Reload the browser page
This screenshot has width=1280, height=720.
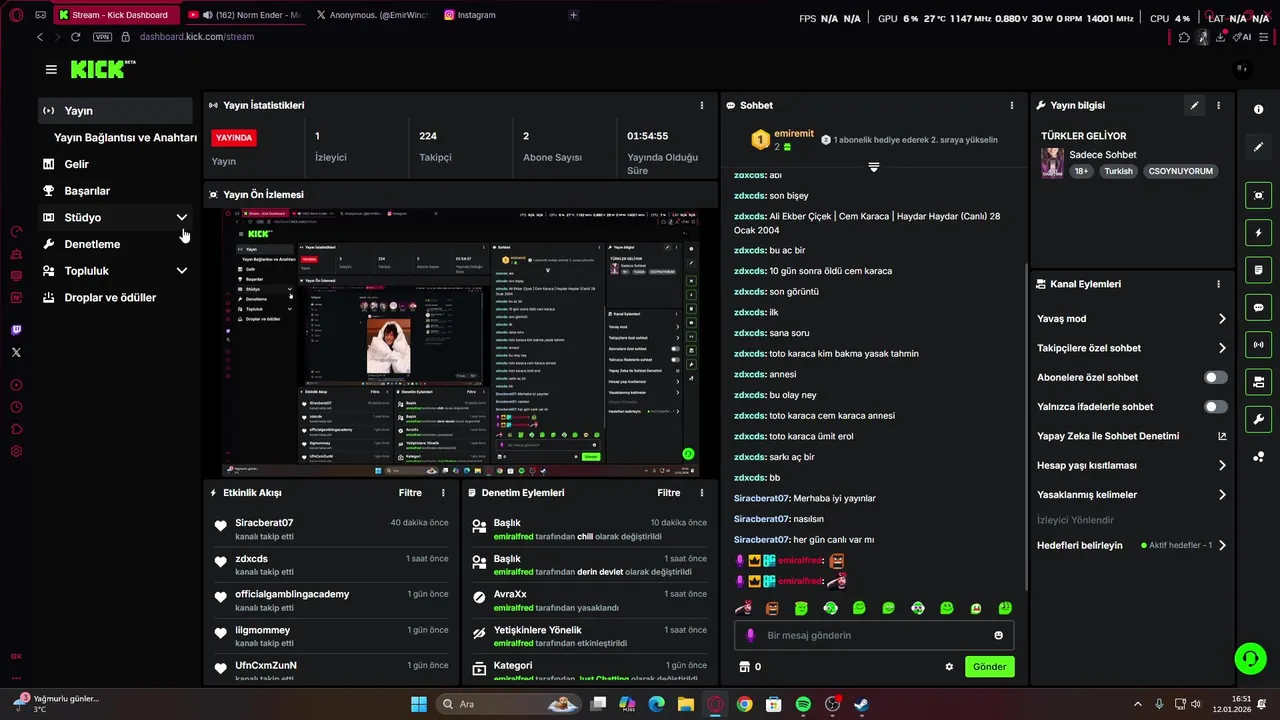(x=75, y=37)
